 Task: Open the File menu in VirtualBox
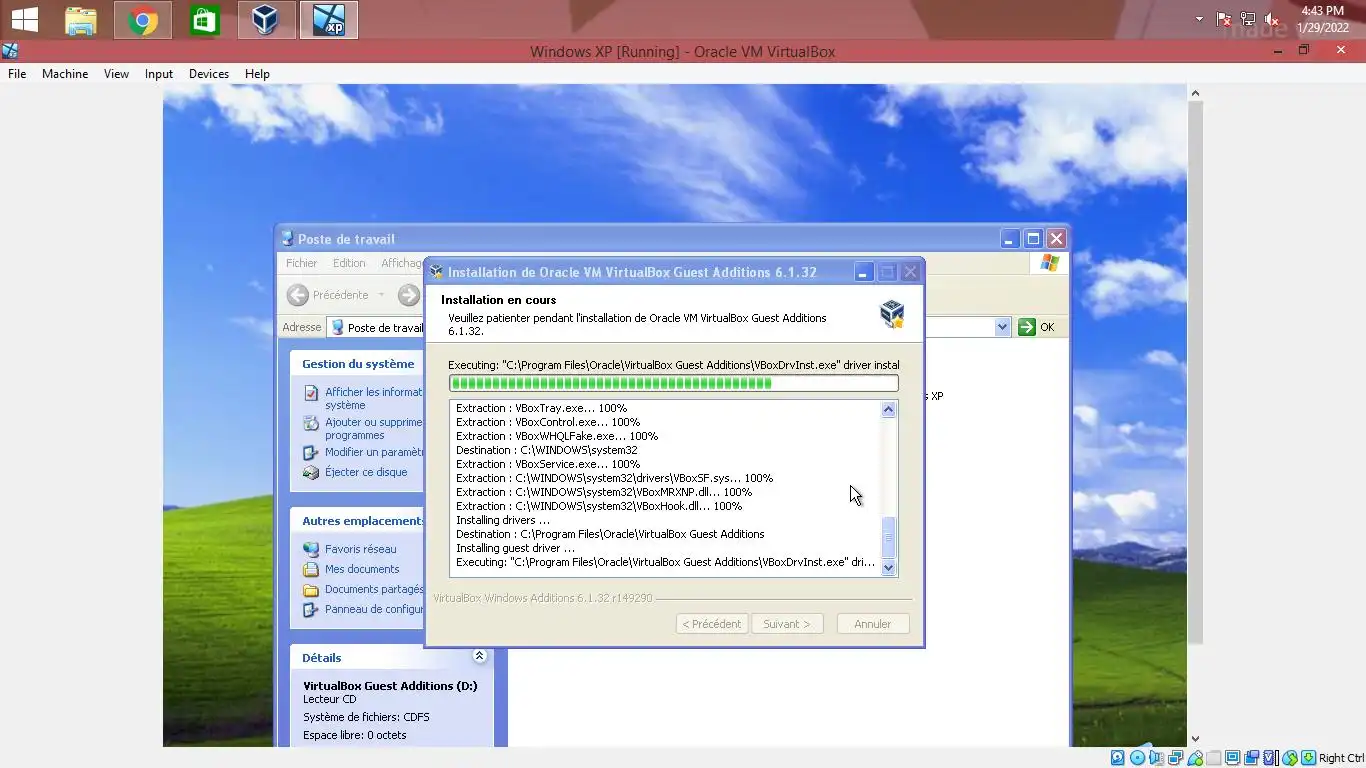[17, 74]
